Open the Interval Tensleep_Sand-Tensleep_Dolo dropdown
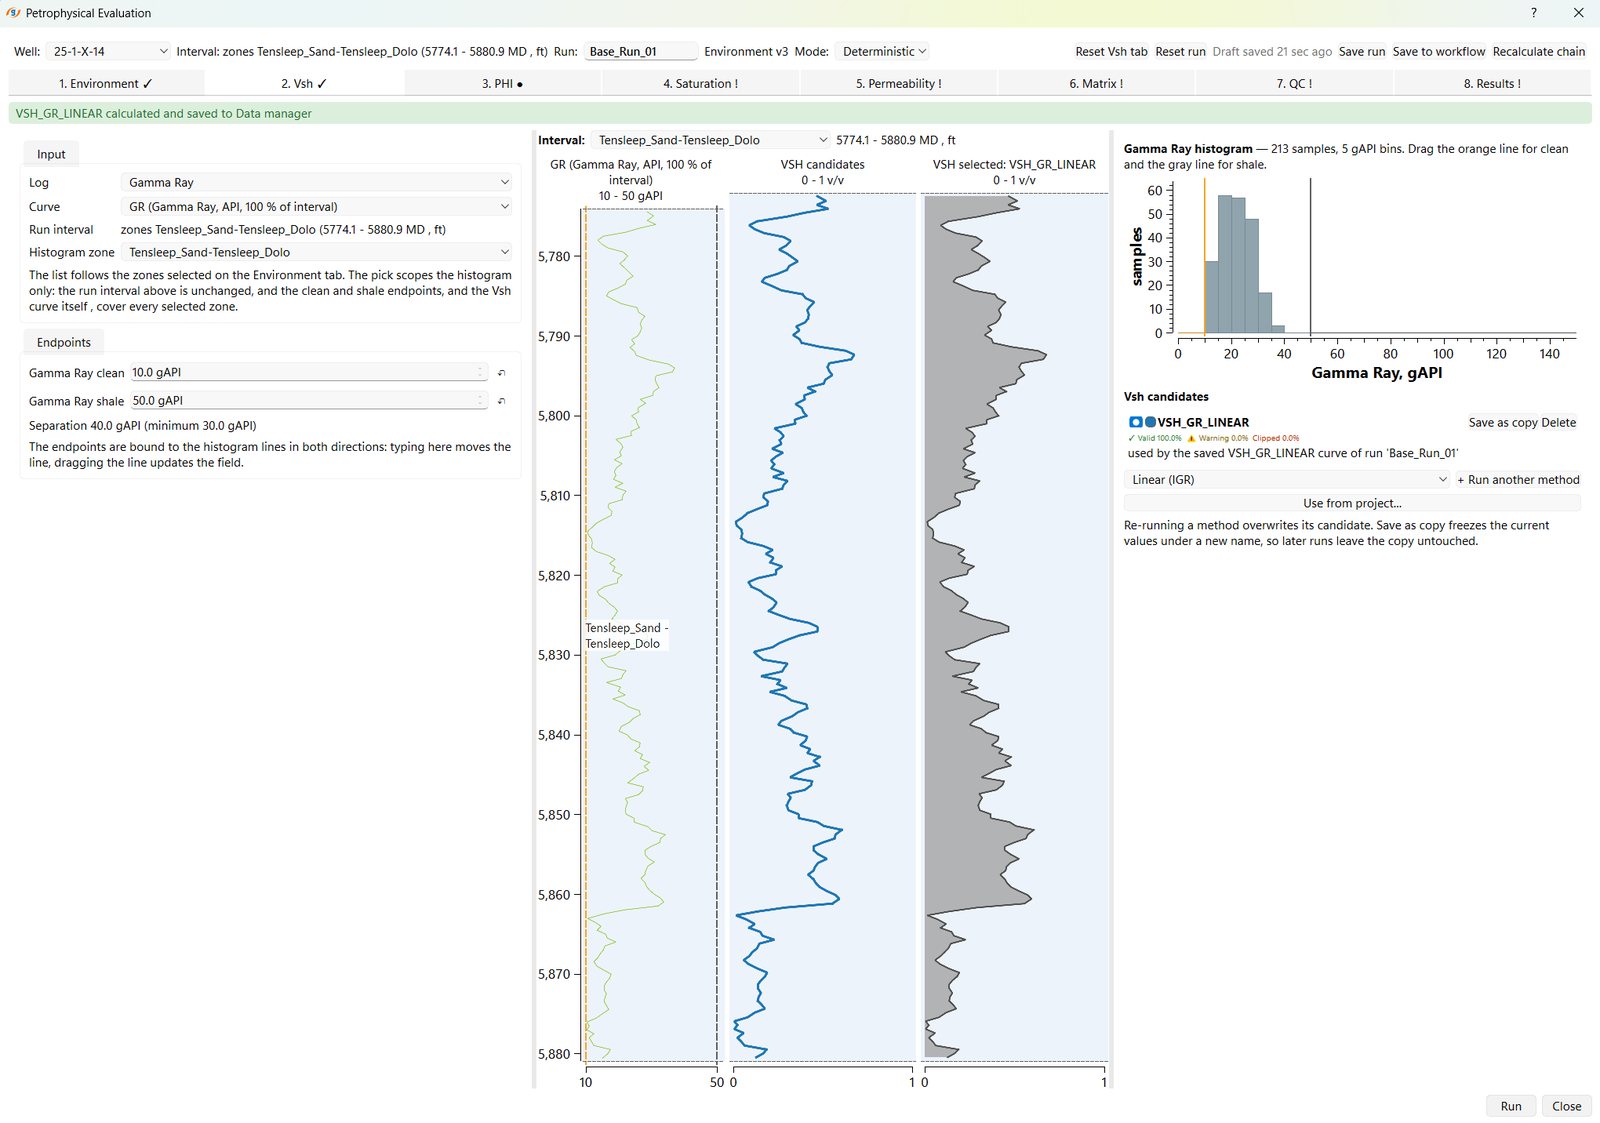 tap(711, 140)
